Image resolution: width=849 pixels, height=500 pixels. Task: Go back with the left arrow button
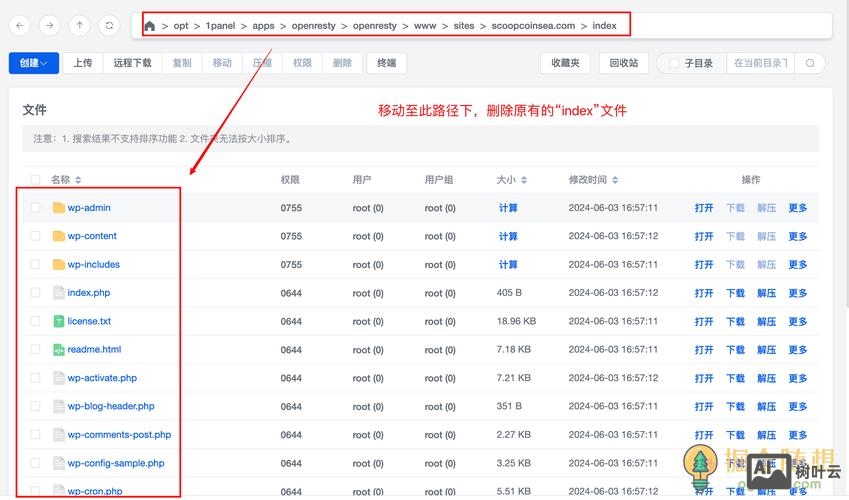[20, 25]
